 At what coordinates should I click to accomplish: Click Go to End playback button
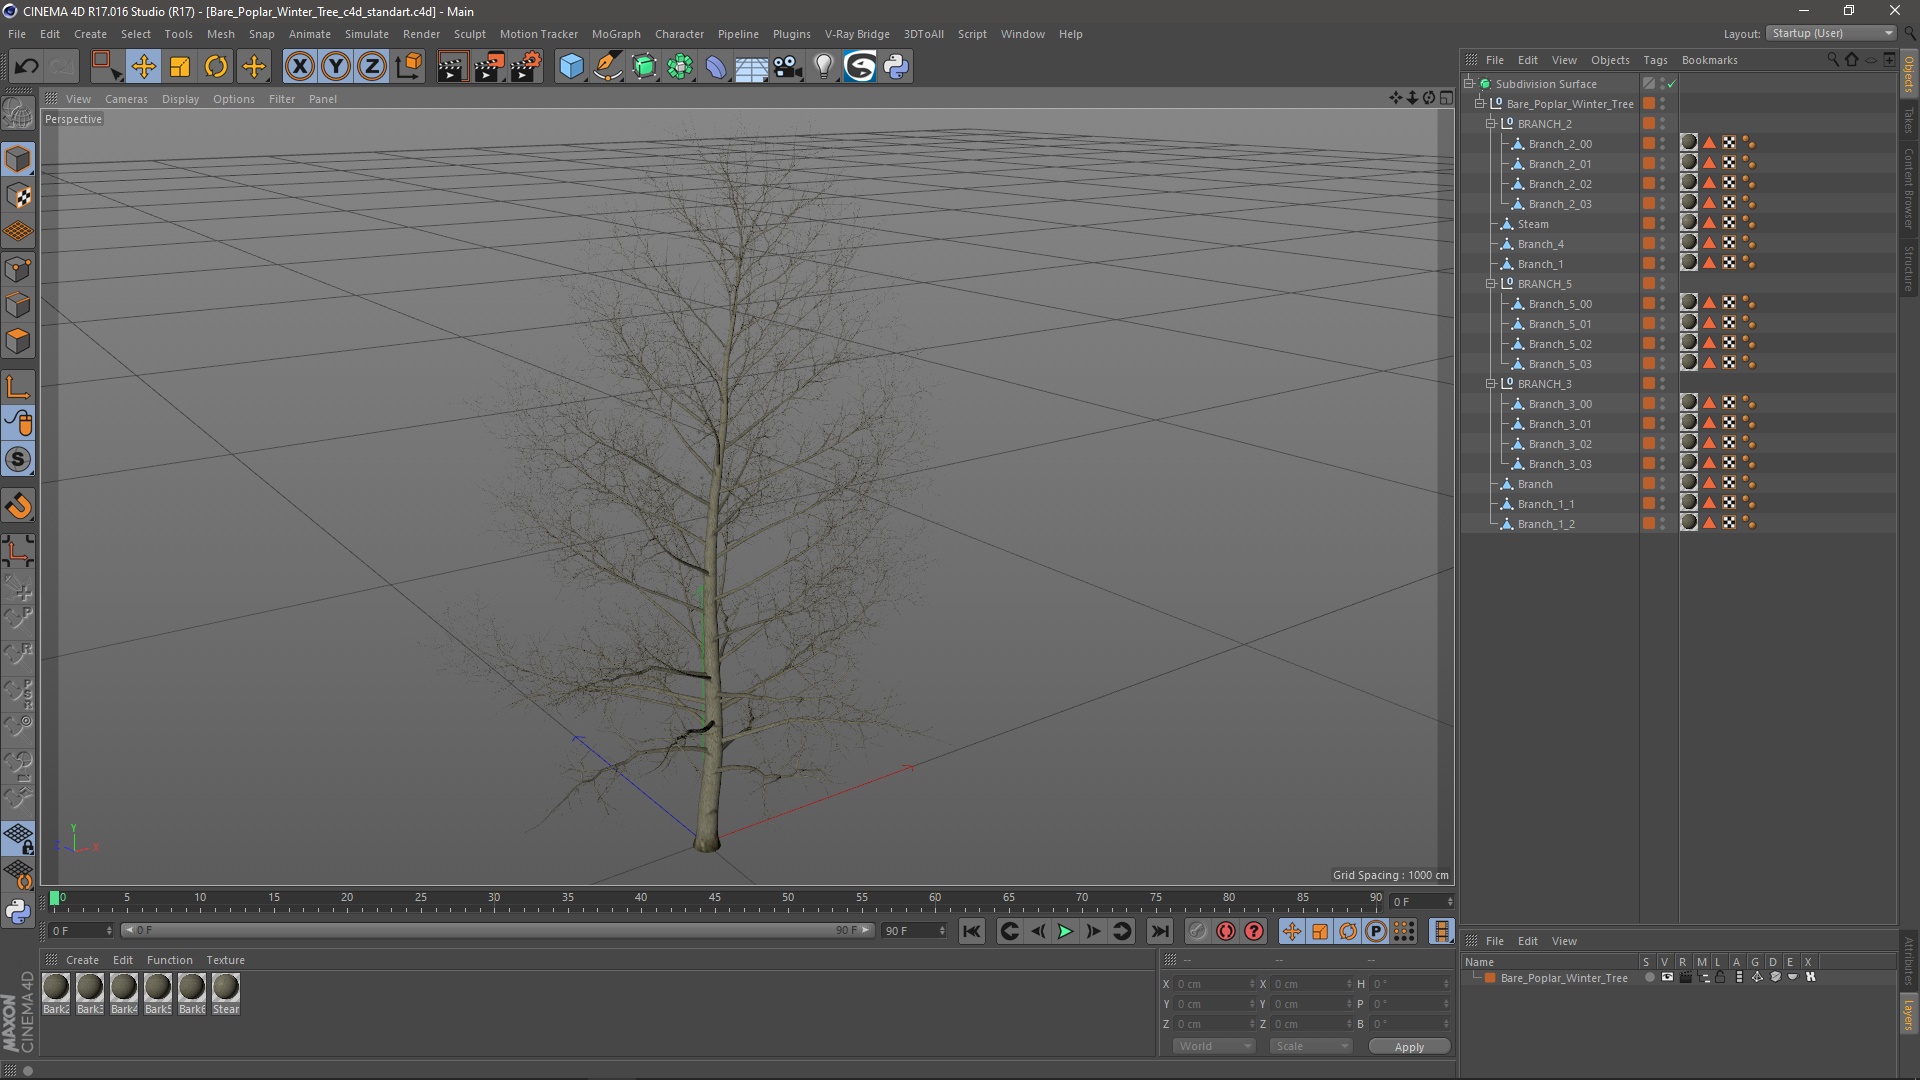point(1160,931)
